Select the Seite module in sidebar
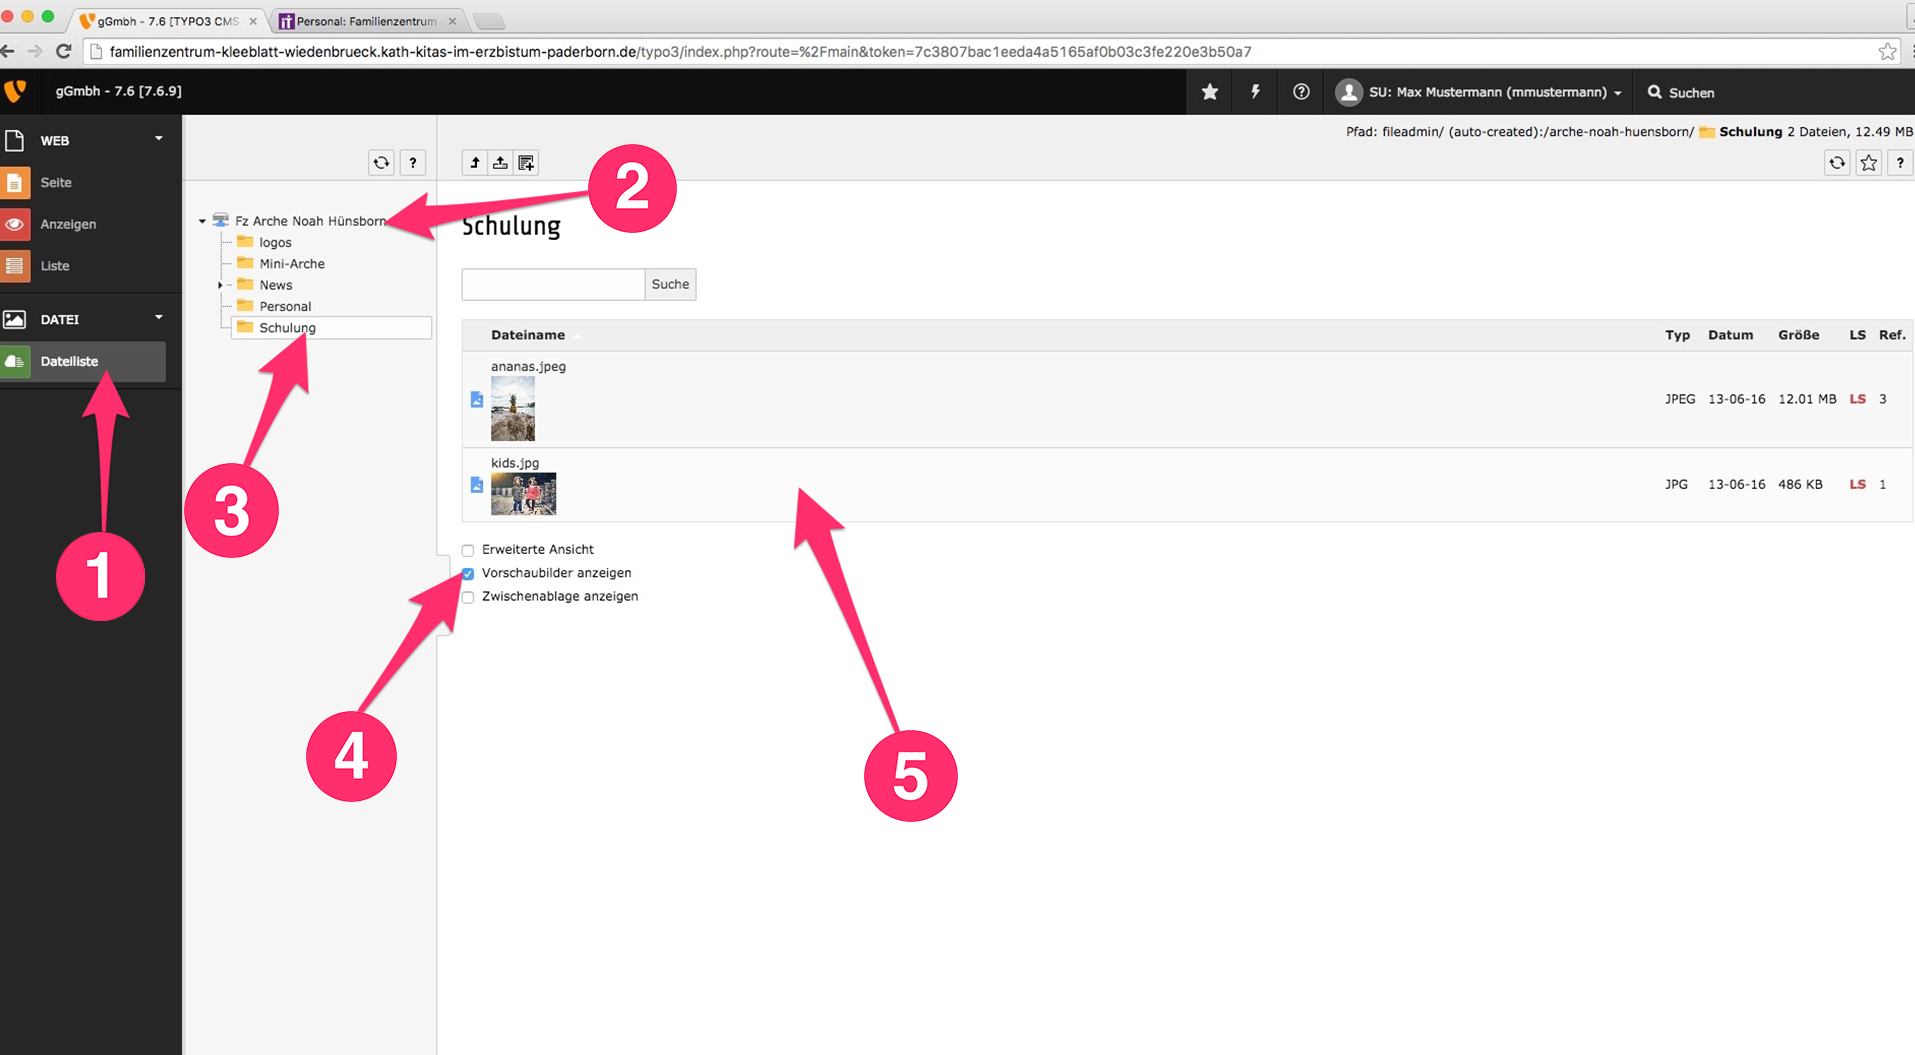This screenshot has width=1915, height=1055. tap(56, 183)
